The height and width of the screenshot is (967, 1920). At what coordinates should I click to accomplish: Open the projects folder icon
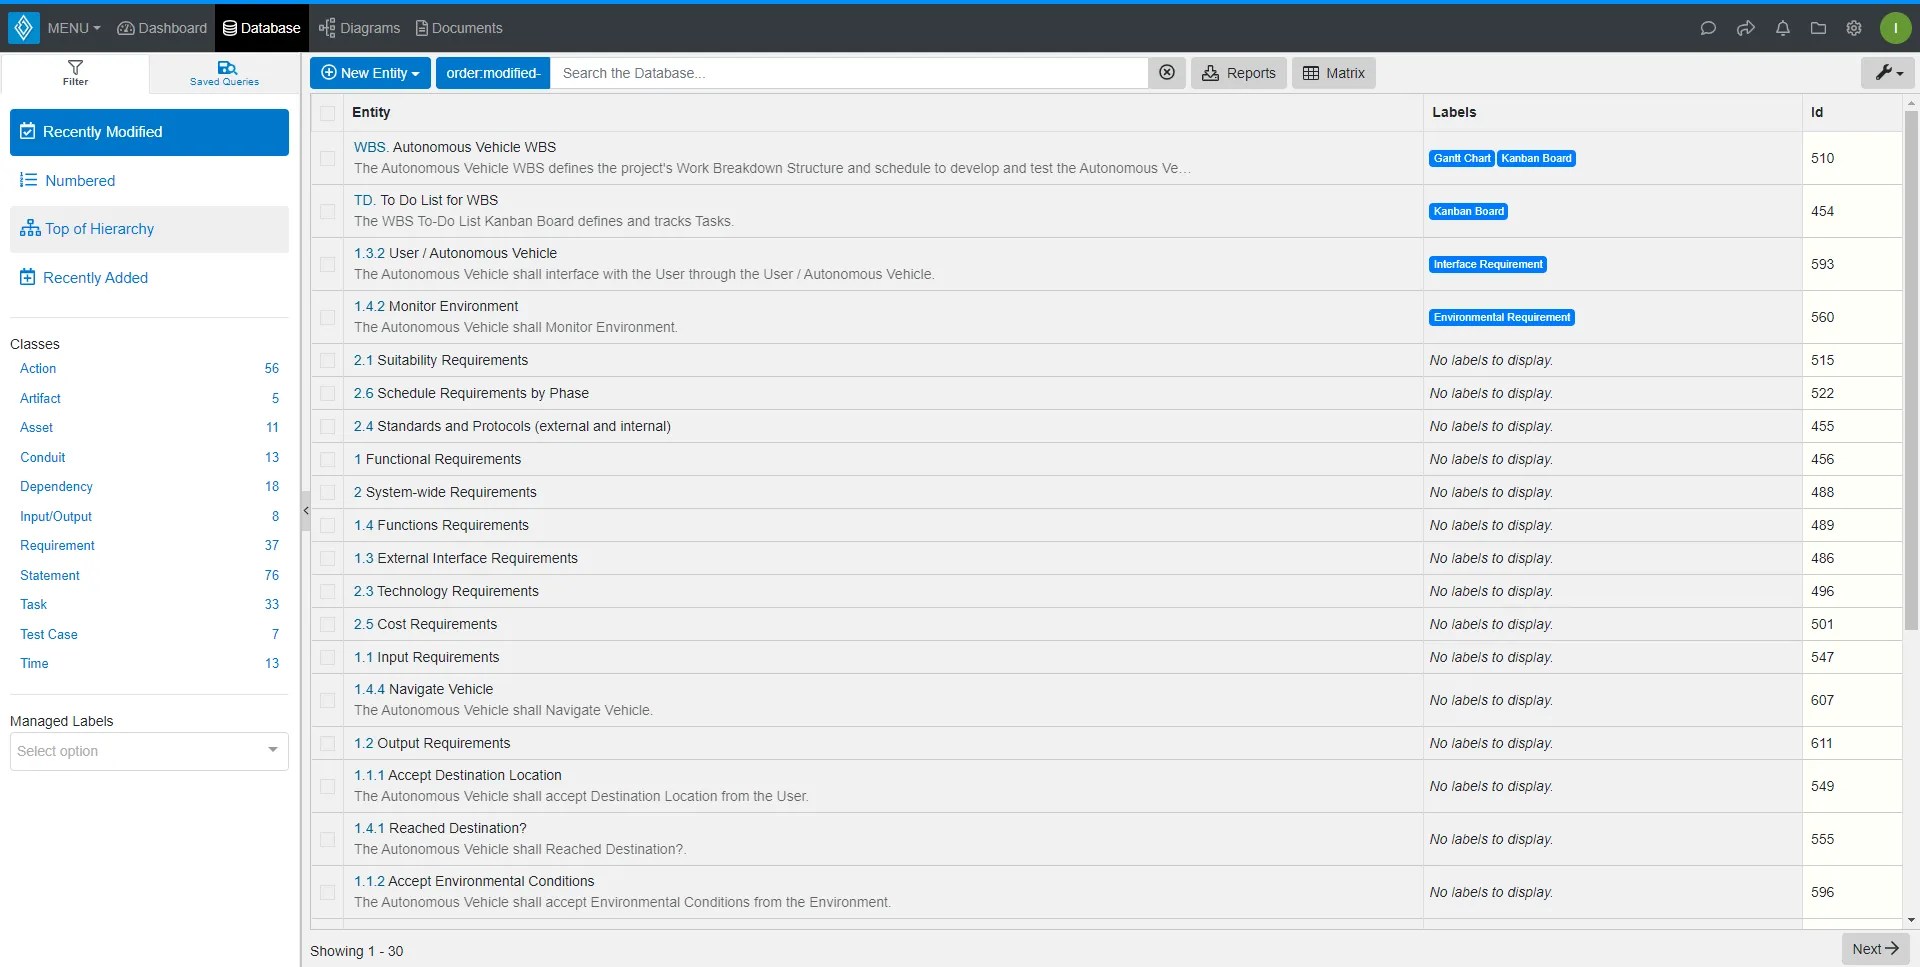(1818, 28)
